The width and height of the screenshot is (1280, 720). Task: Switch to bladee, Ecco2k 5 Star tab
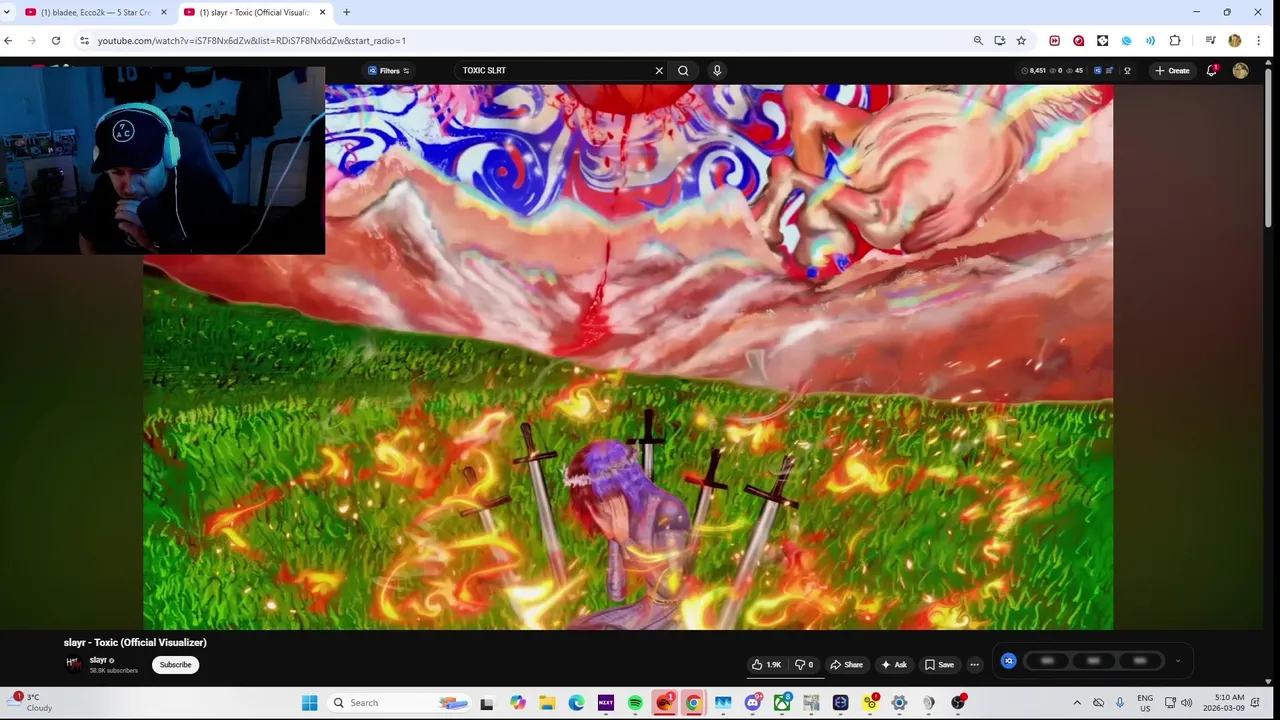pos(96,12)
